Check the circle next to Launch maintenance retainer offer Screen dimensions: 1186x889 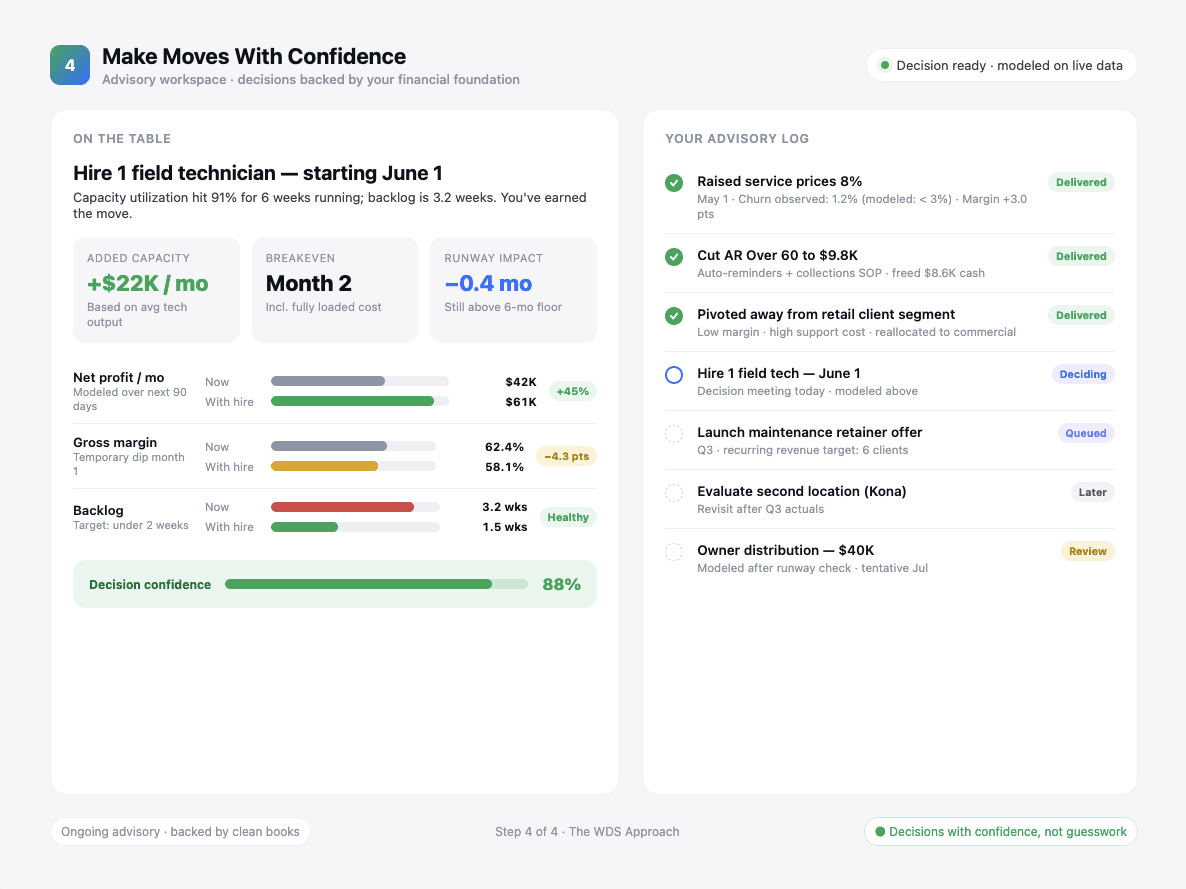click(x=673, y=433)
